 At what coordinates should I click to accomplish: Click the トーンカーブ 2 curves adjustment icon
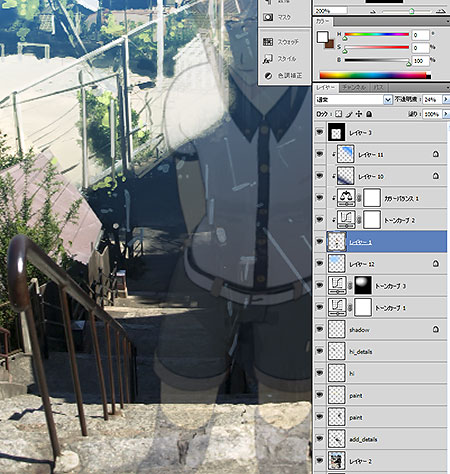[346, 220]
